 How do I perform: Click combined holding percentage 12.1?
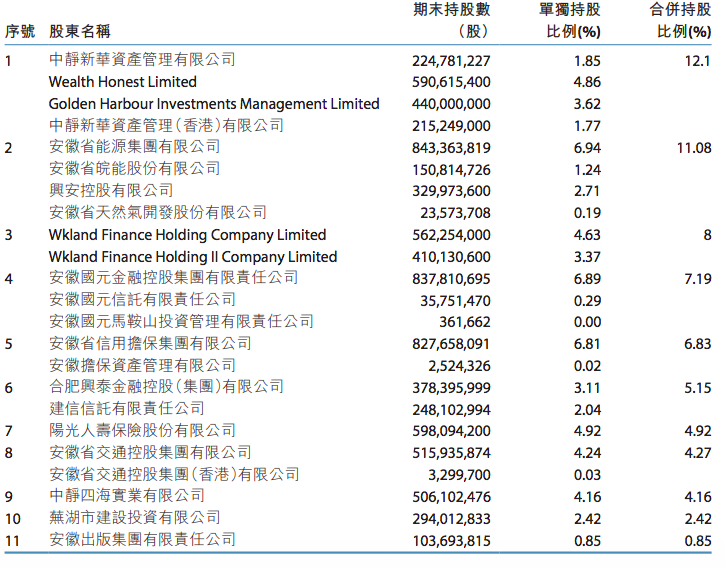pyautogui.click(x=697, y=61)
